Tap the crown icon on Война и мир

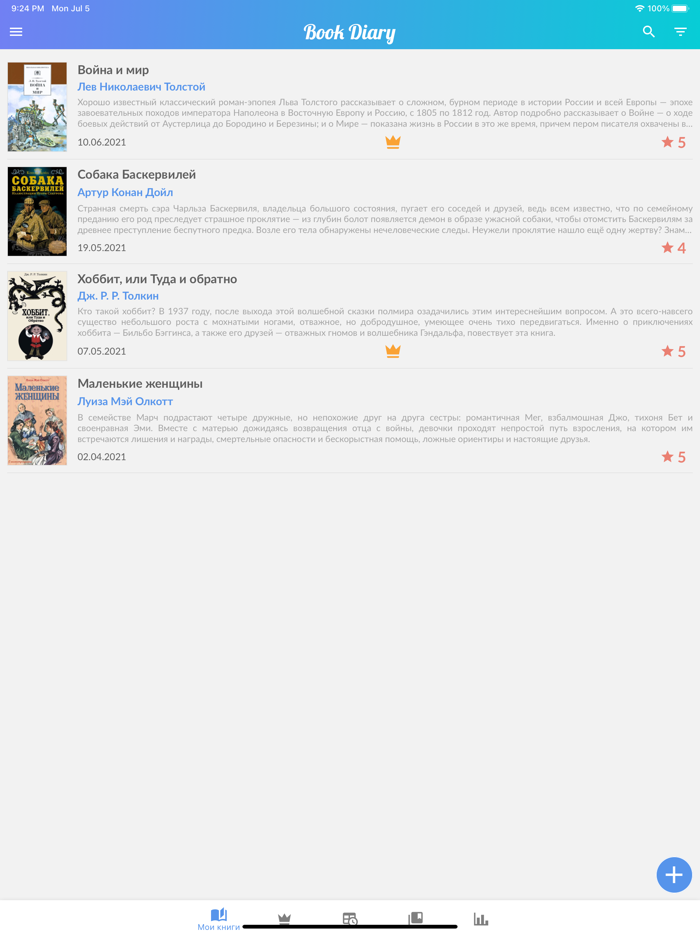tap(393, 142)
